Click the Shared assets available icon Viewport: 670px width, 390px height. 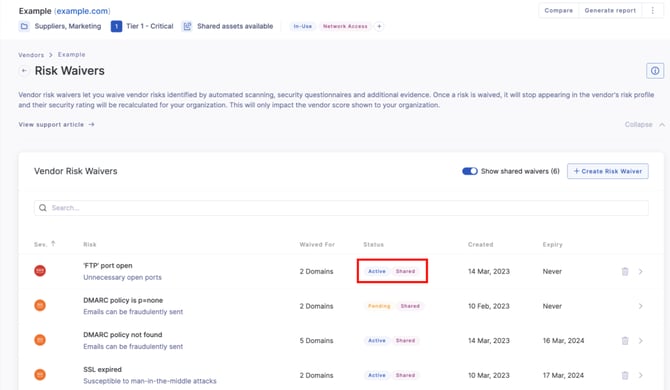(x=187, y=26)
